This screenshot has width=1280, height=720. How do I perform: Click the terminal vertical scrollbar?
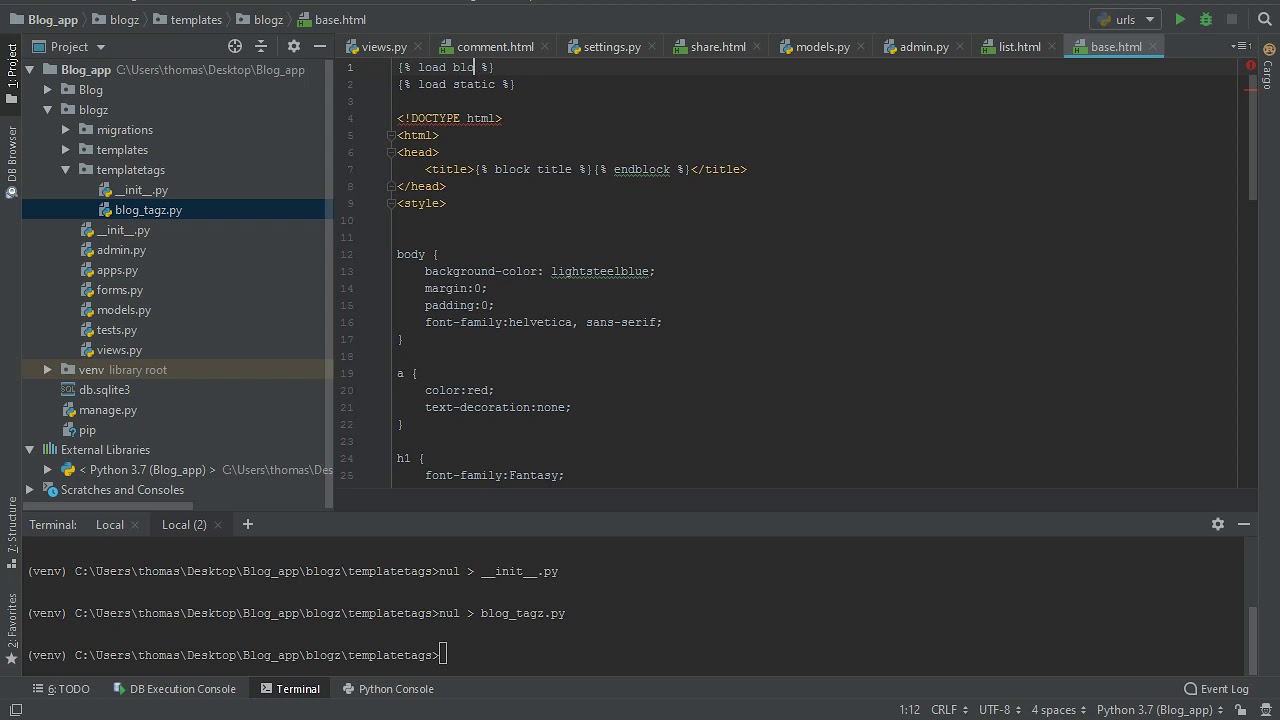pyautogui.click(x=1251, y=640)
